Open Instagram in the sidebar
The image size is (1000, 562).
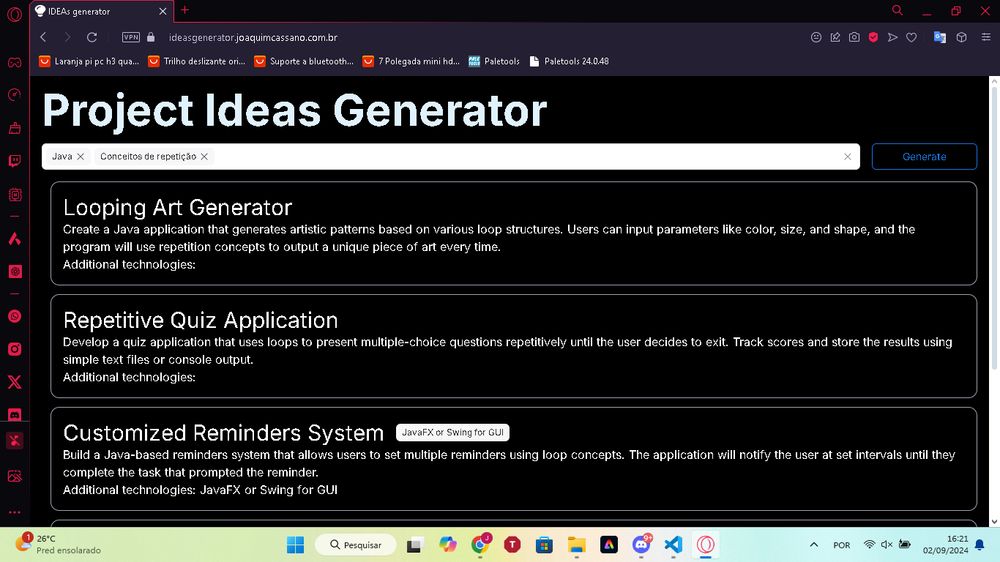click(x=14, y=349)
